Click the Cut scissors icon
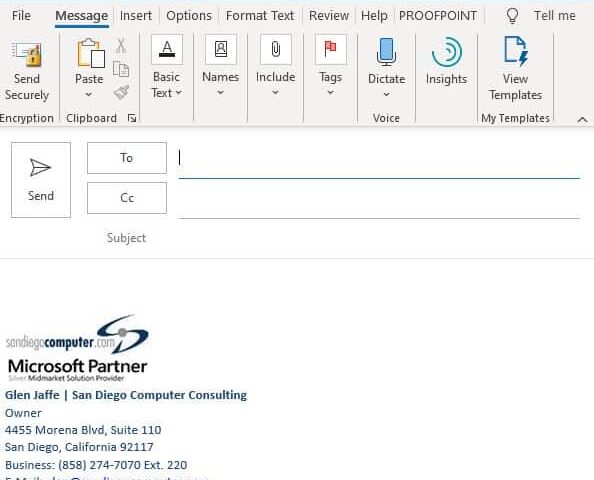Screen dimensions: 594x480 click(x=121, y=45)
